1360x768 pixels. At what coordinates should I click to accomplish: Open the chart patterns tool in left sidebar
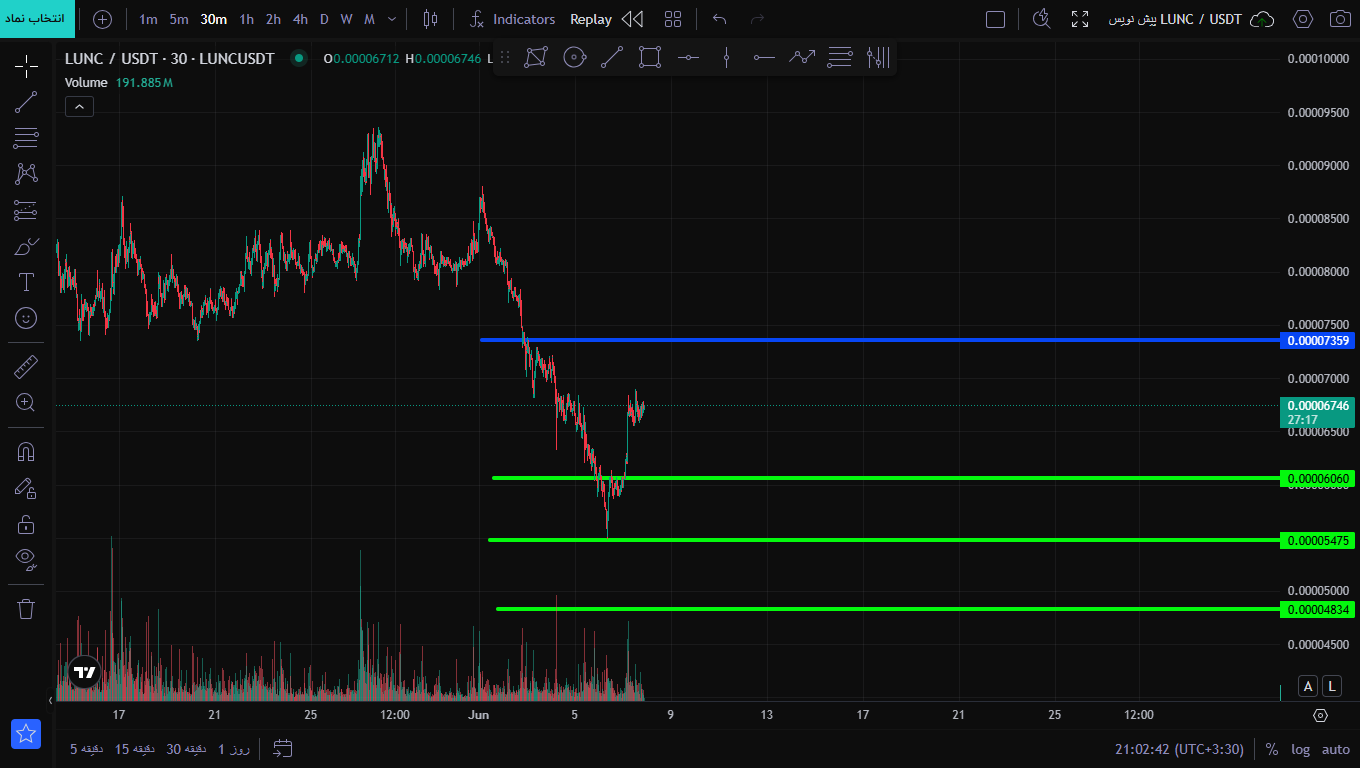27,174
